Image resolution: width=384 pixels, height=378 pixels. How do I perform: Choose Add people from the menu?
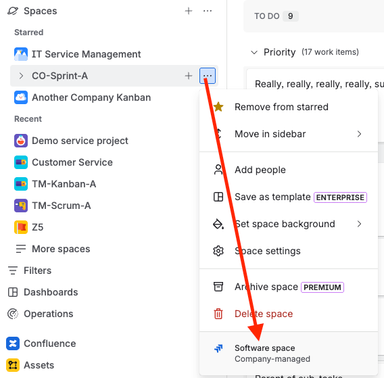point(289,170)
